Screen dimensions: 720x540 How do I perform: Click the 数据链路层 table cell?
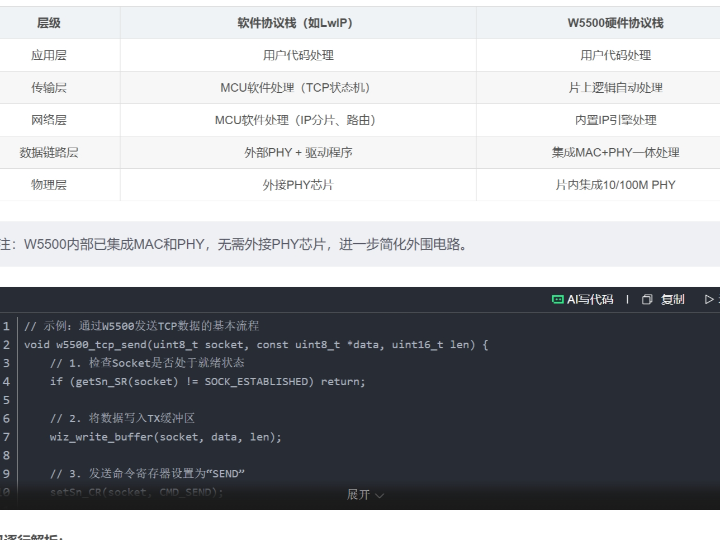[x=48, y=153]
